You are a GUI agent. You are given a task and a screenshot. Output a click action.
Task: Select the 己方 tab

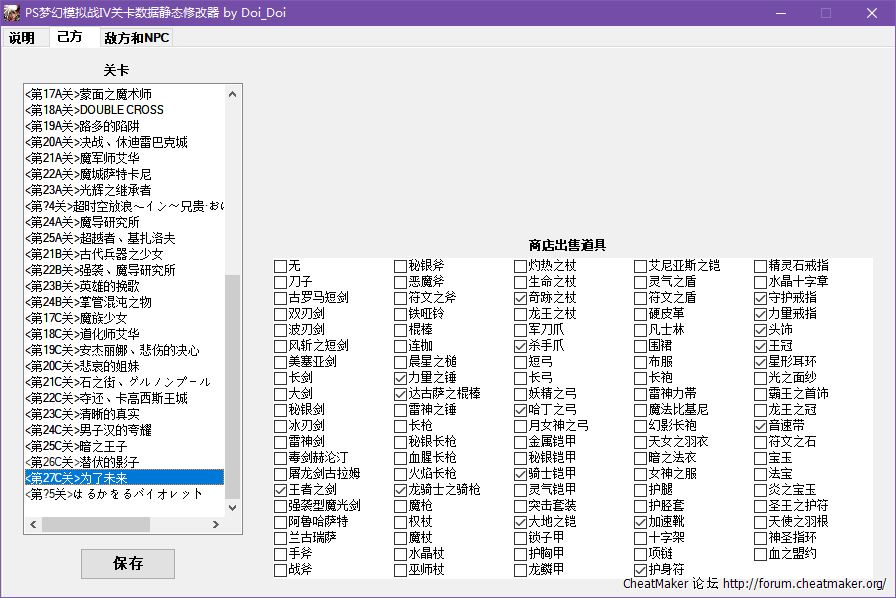[70, 37]
